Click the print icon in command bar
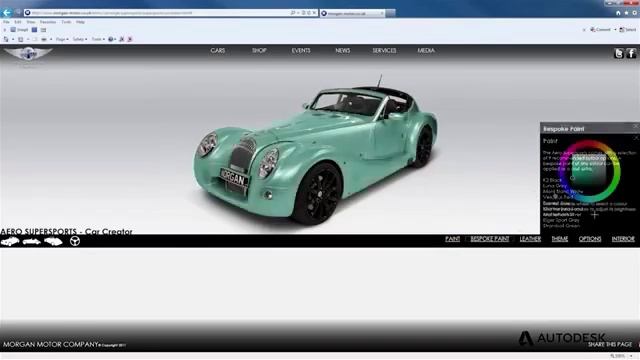This screenshot has width=640, height=360. (44, 39)
